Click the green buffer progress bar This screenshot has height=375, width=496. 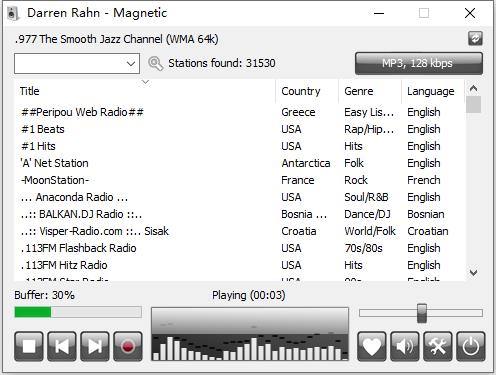pyautogui.click(x=78, y=312)
